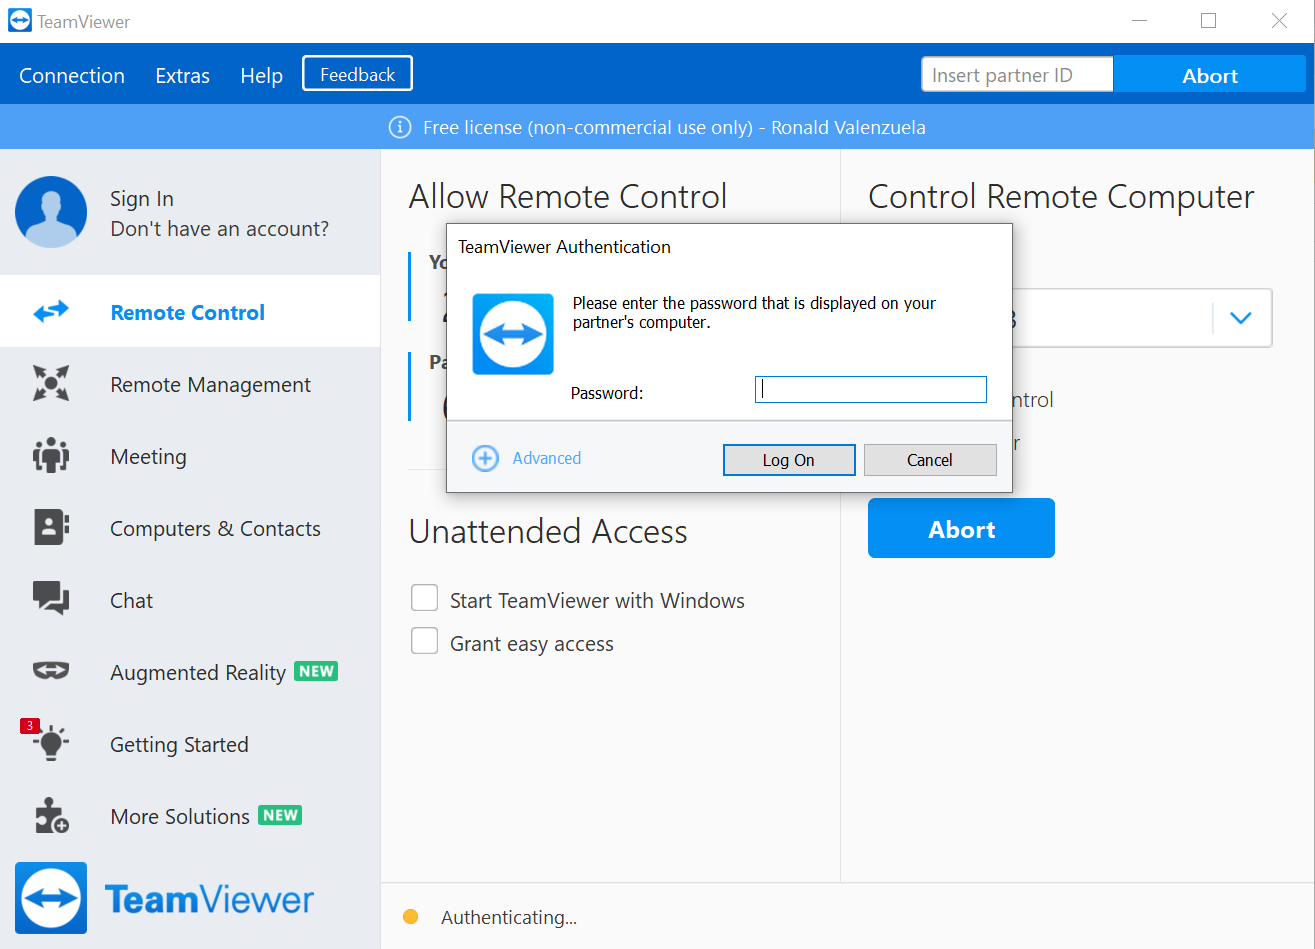Click the Augmented Reality goggles icon
Viewport: 1315px width, 949px height.
coord(51,671)
